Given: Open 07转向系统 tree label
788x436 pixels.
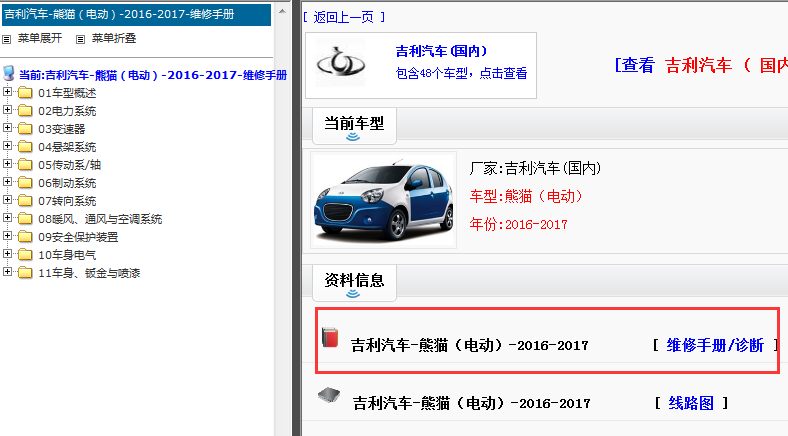Looking at the screenshot, I should 67,201.
